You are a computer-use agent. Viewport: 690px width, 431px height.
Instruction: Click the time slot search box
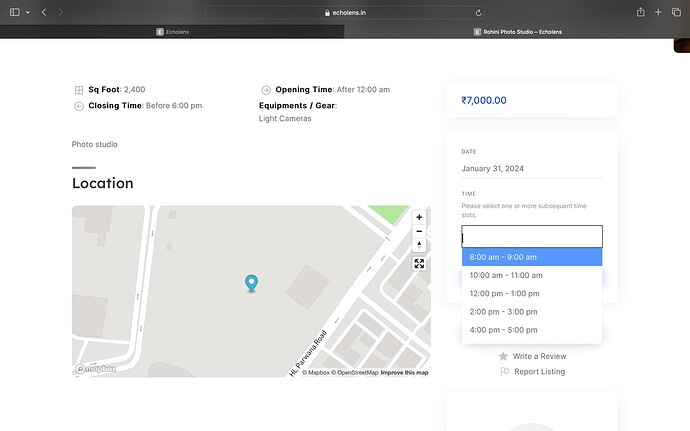tap(532, 237)
